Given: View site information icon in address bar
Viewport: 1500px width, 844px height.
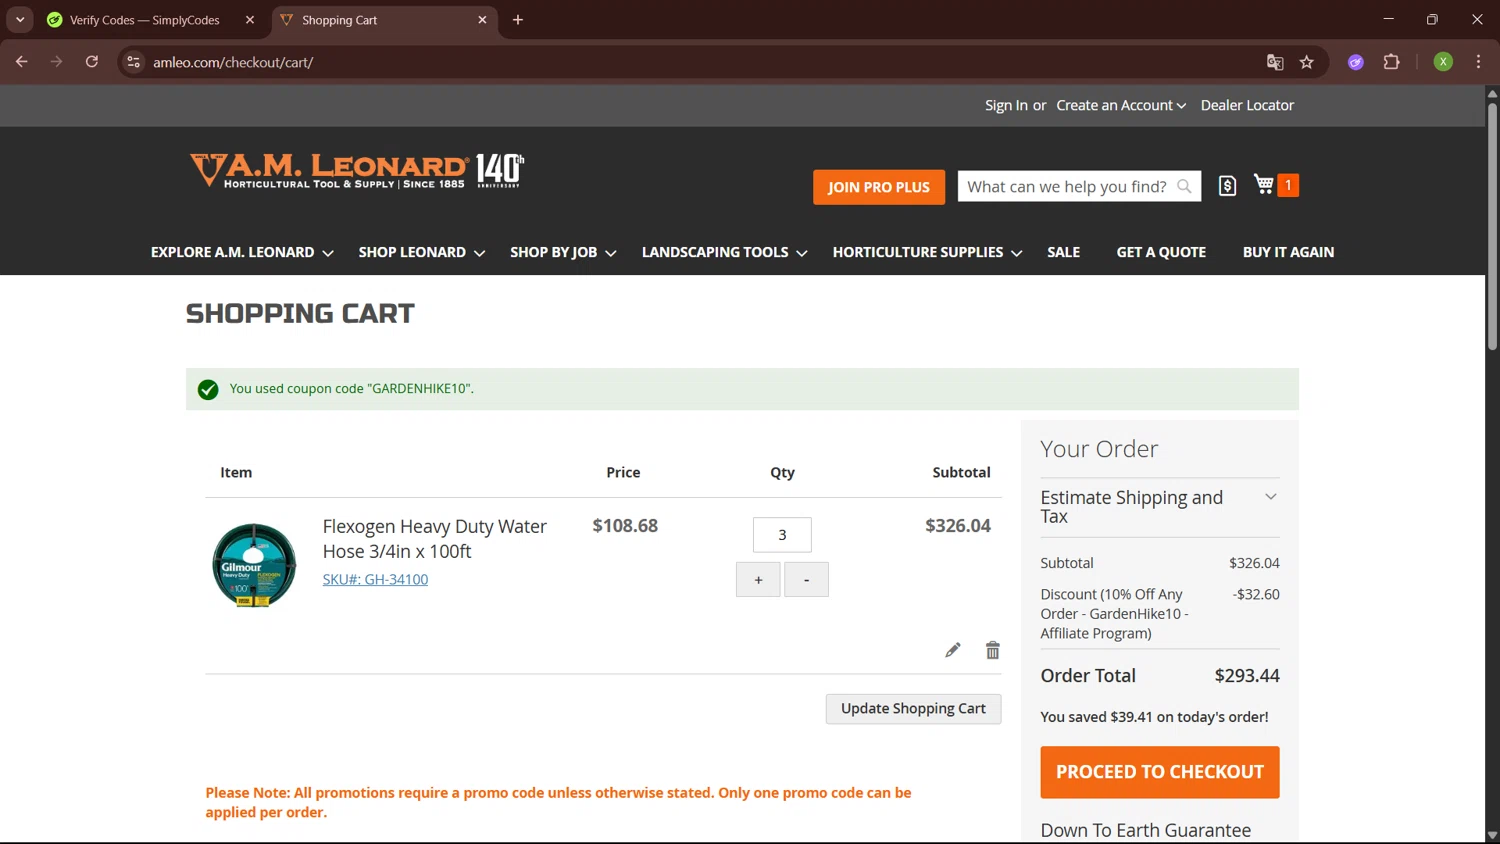Looking at the screenshot, I should click(x=133, y=62).
